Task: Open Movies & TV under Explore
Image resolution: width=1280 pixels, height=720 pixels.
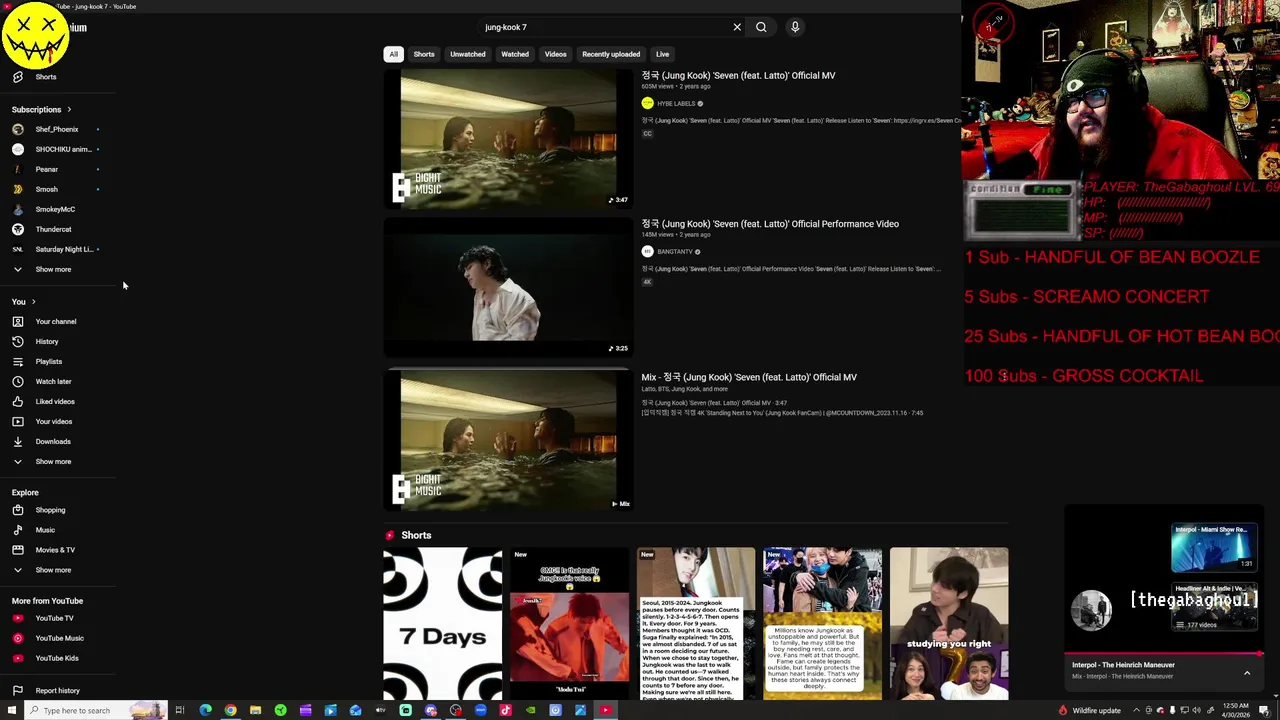Action: tap(55, 550)
